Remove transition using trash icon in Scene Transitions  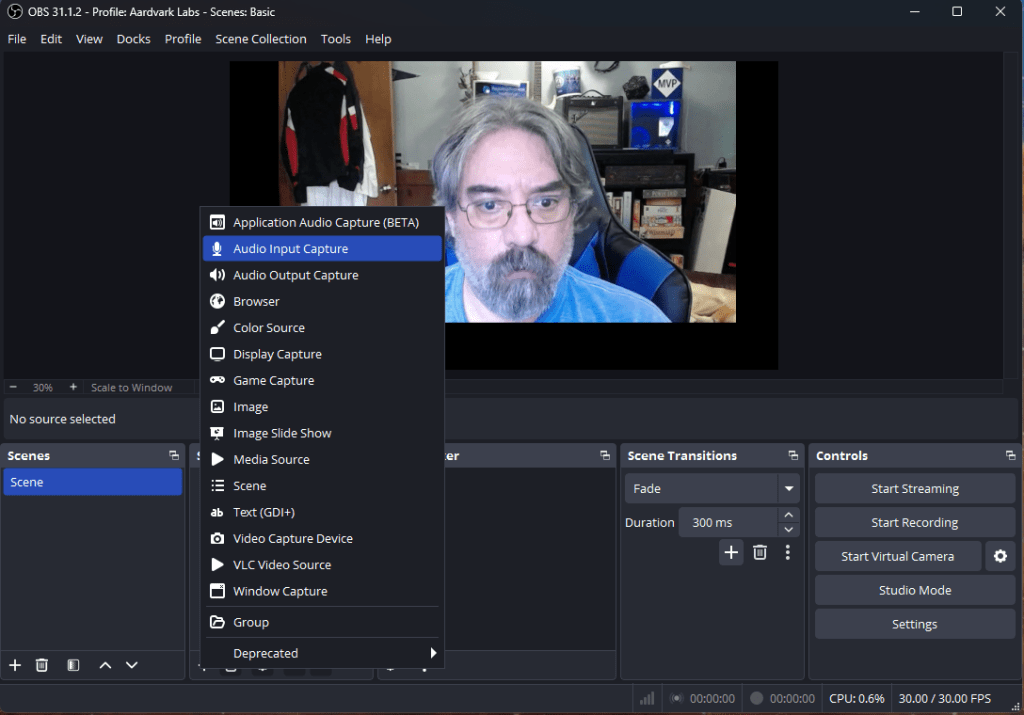[760, 552]
